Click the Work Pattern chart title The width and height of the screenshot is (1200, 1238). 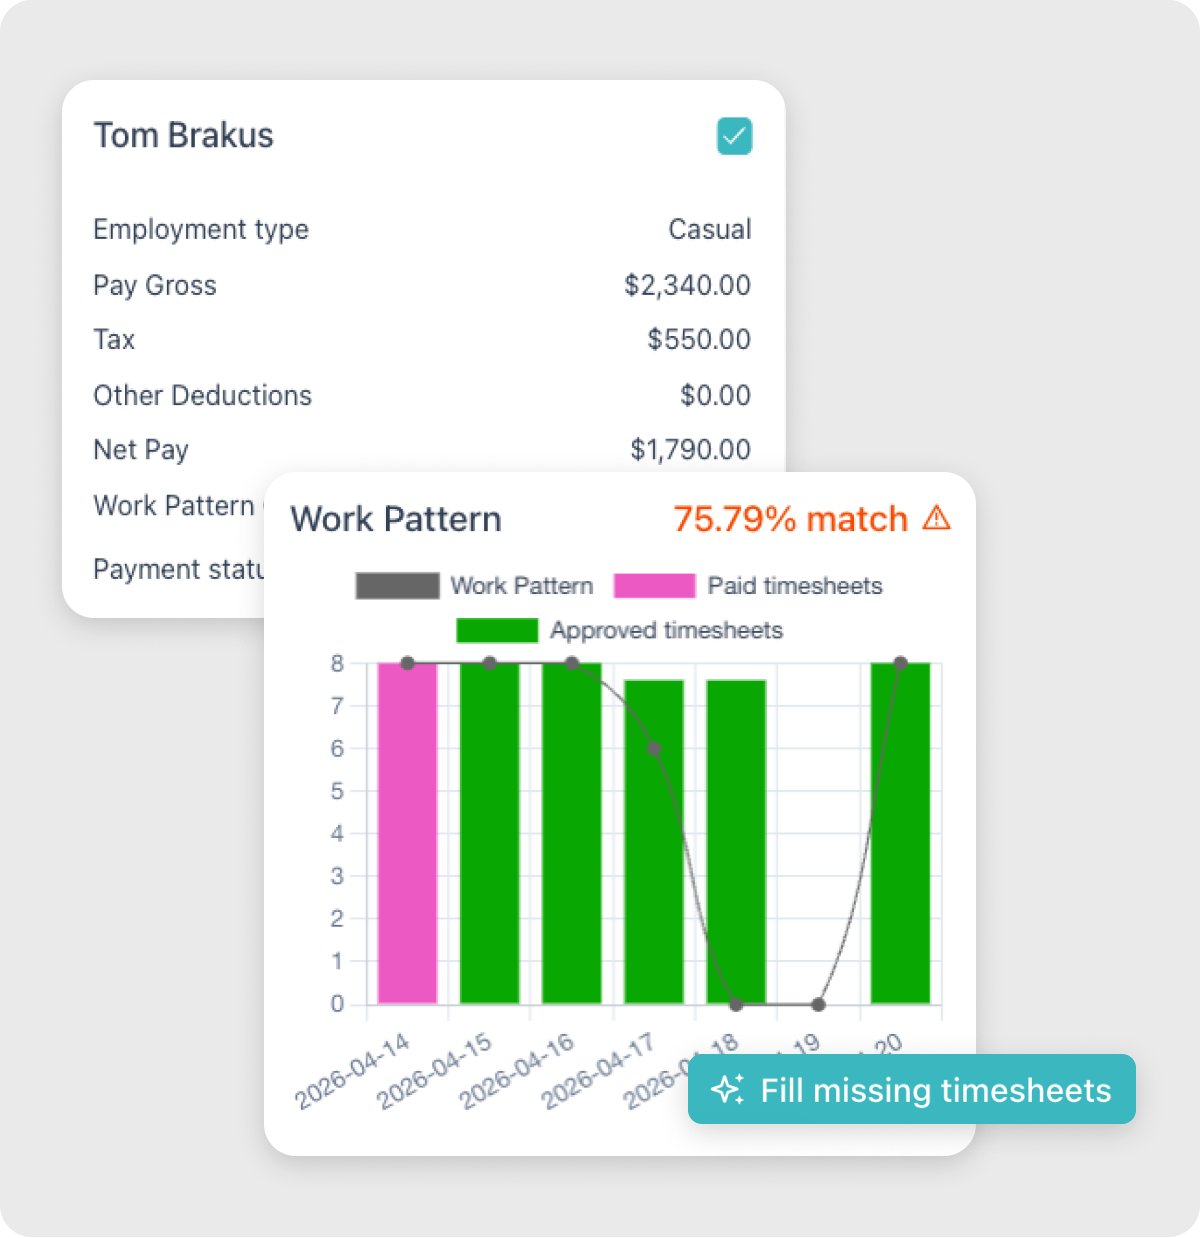[396, 519]
